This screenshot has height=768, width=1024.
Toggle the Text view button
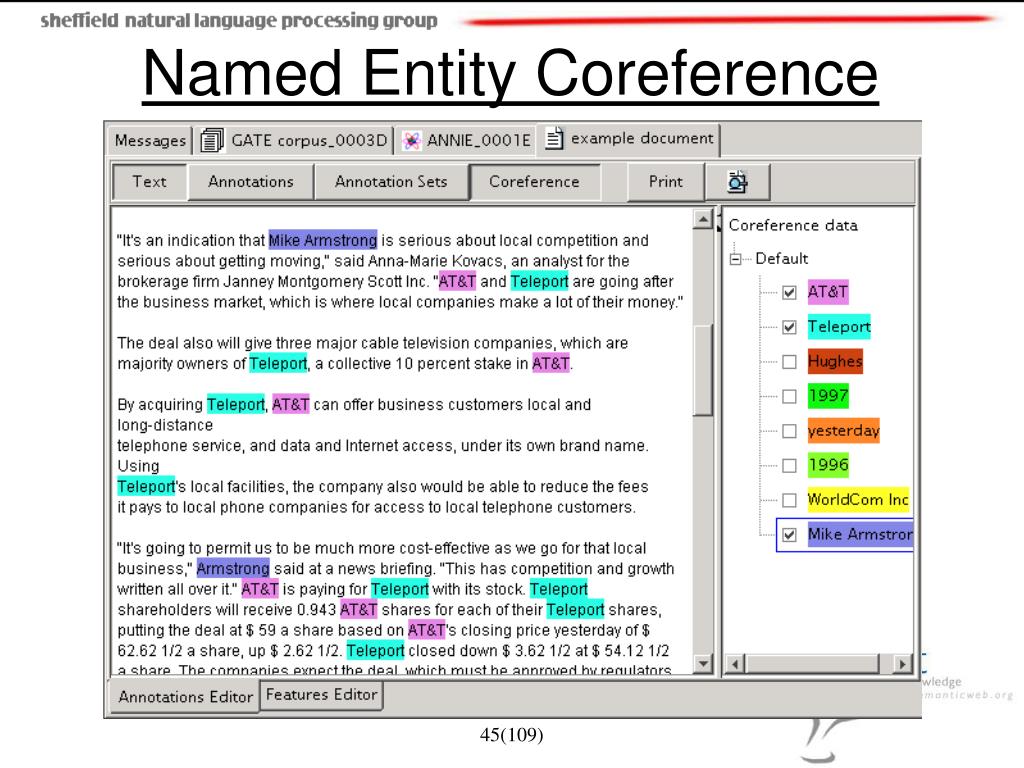[150, 182]
